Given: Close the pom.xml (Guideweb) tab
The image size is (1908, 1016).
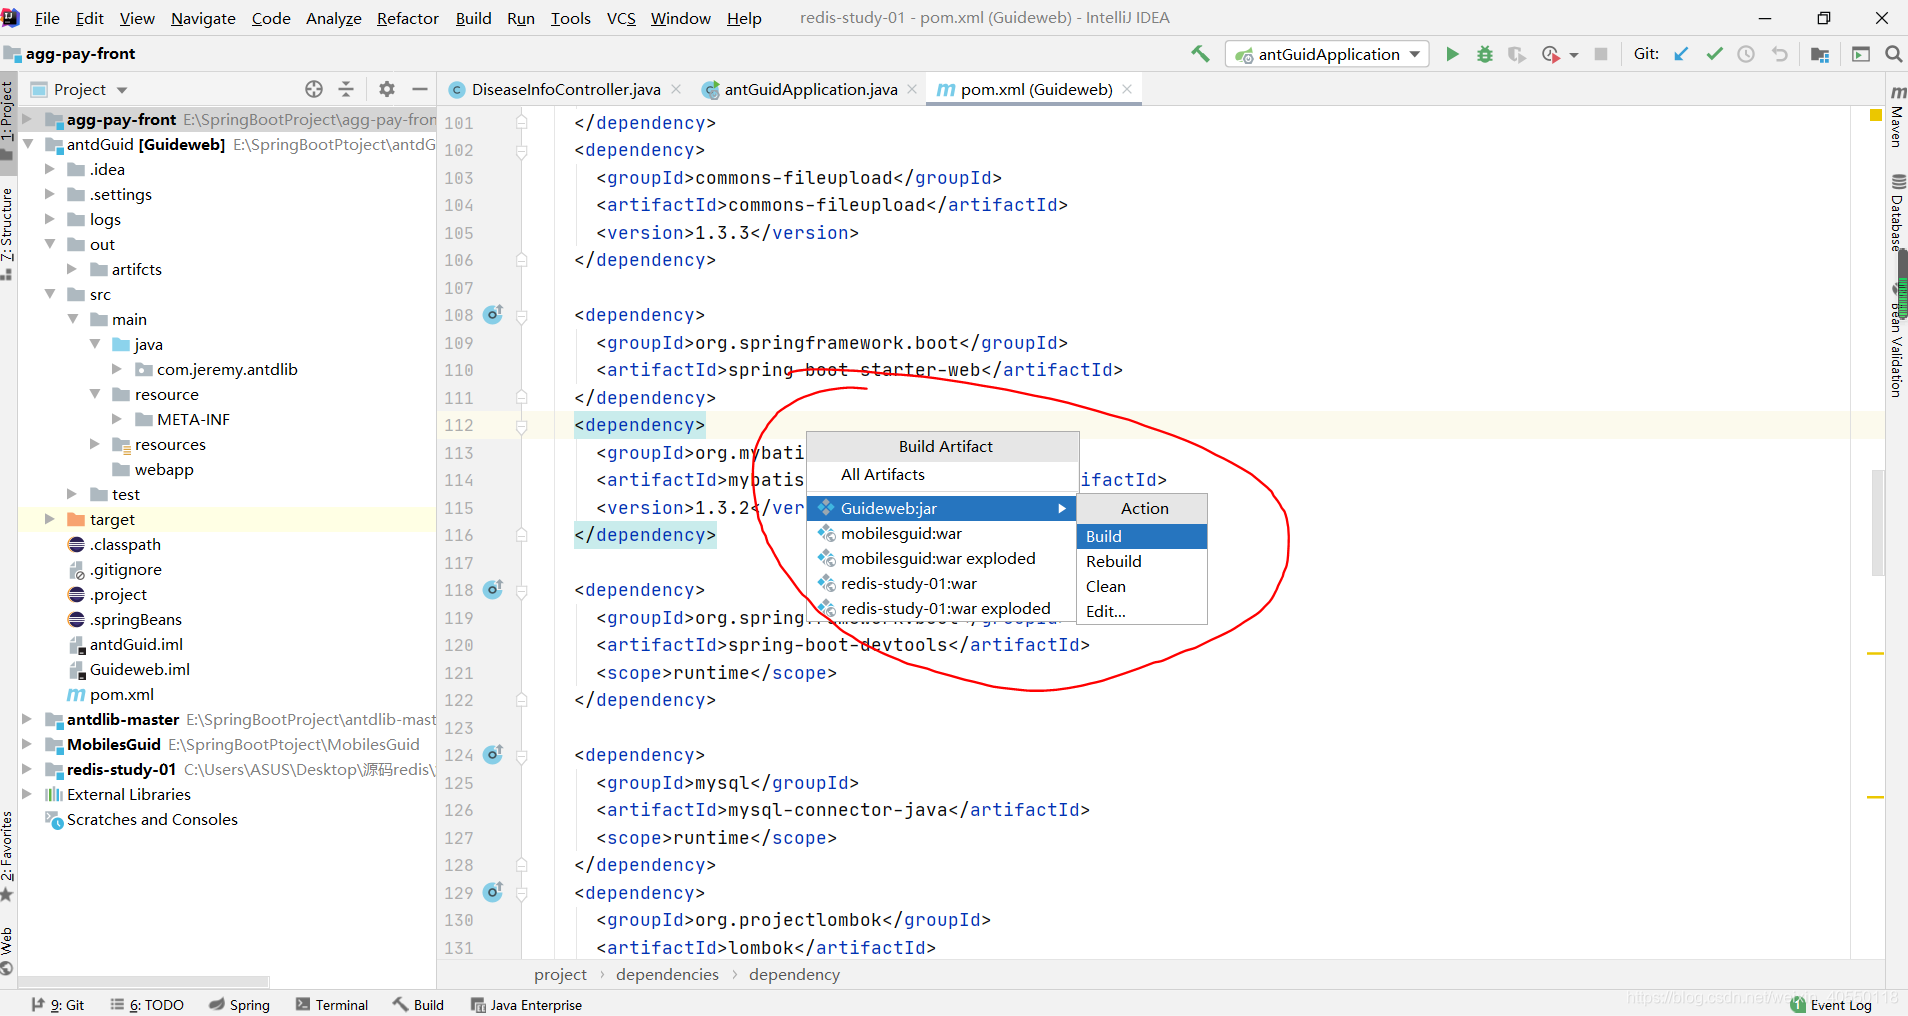Looking at the screenshot, I should coord(1127,89).
